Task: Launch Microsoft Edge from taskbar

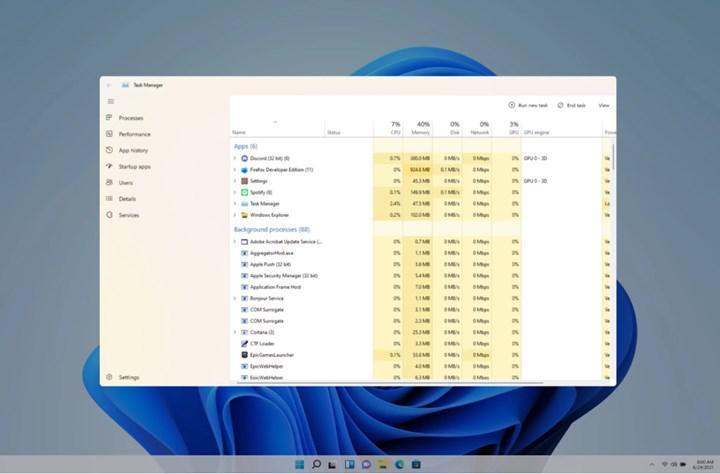Action: [399, 464]
